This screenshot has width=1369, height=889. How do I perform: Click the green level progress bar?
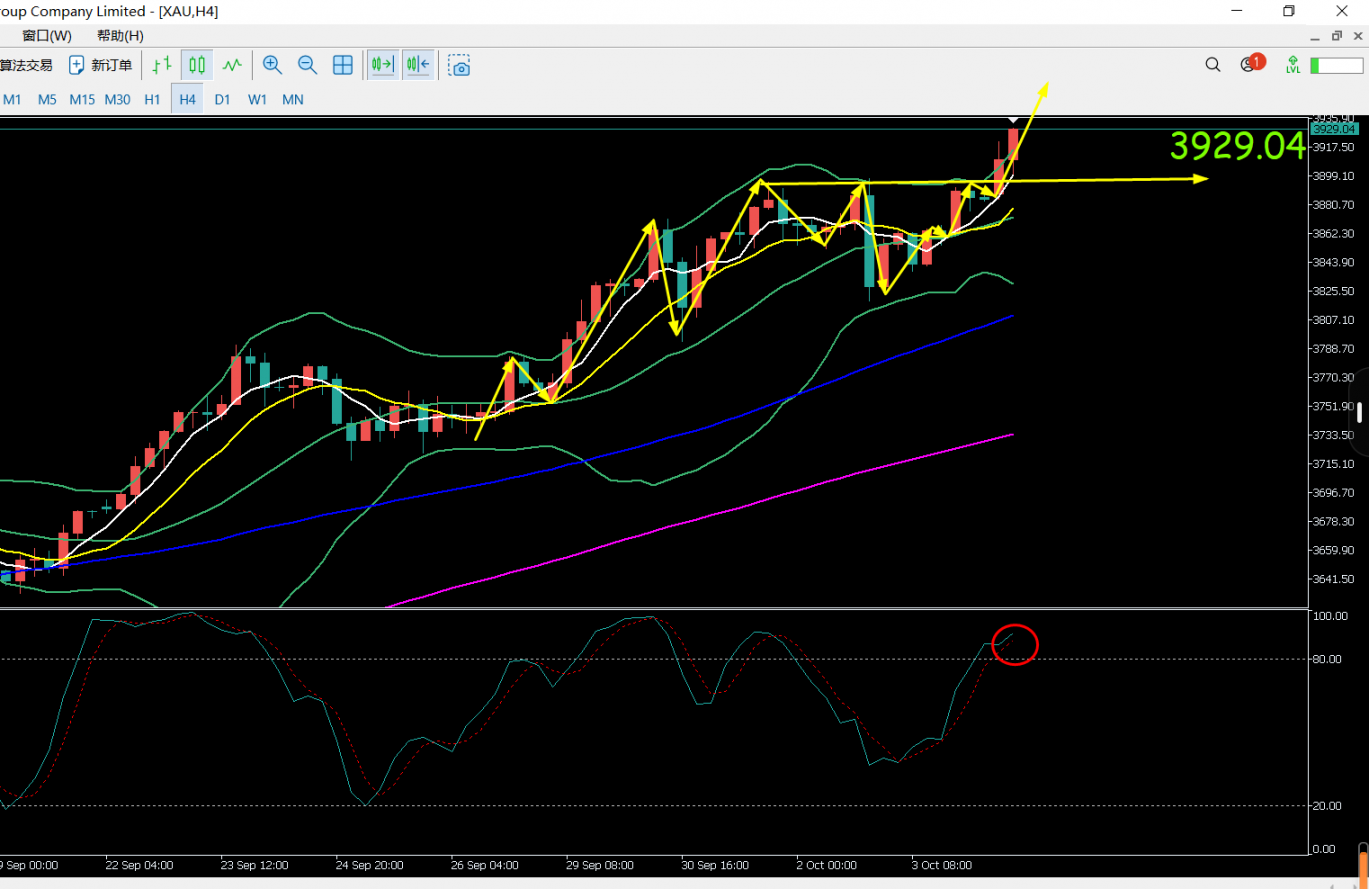(x=1336, y=65)
